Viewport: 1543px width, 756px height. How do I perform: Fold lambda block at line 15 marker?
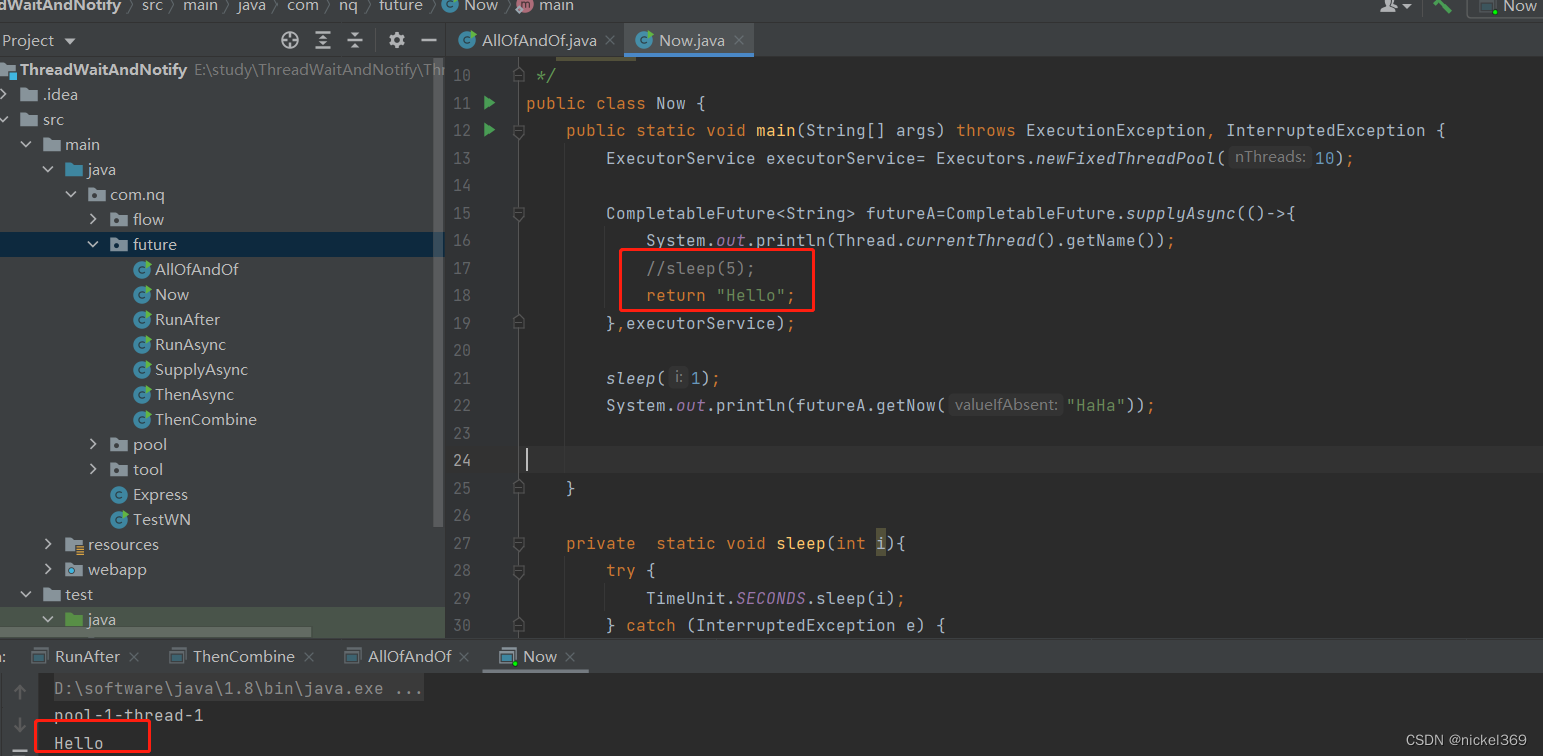(518, 213)
